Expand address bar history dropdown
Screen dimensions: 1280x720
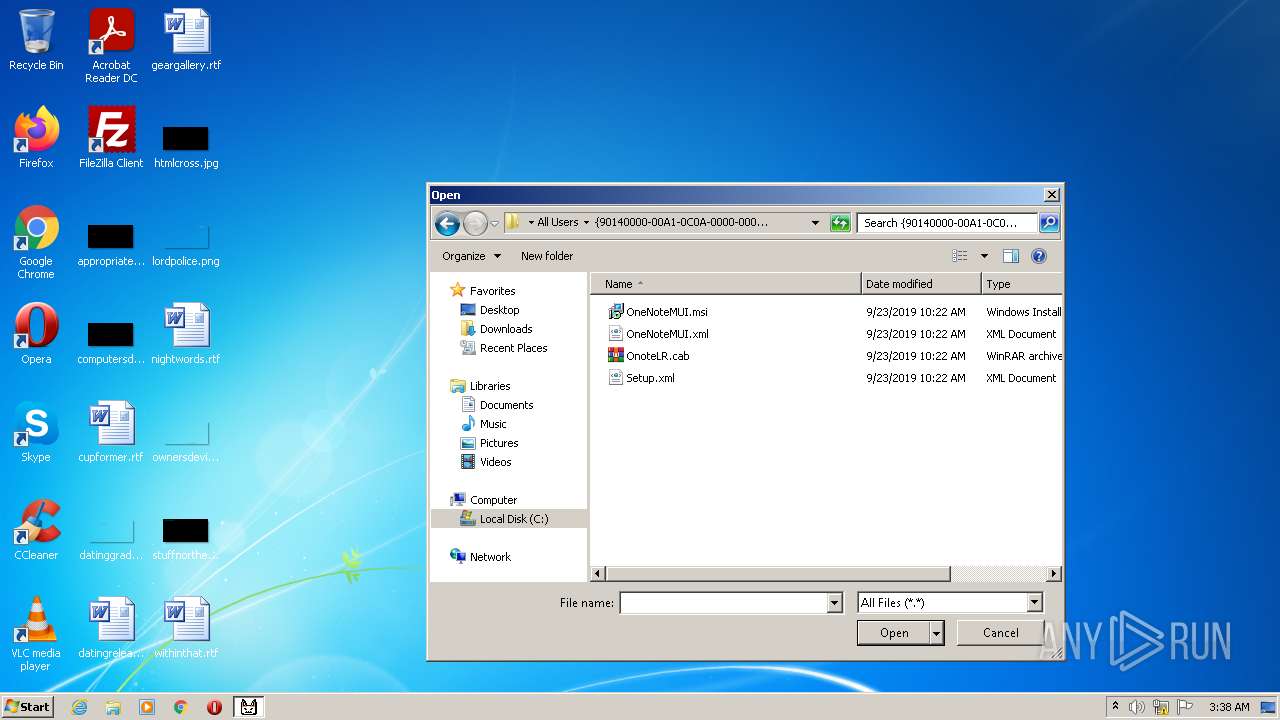815,223
